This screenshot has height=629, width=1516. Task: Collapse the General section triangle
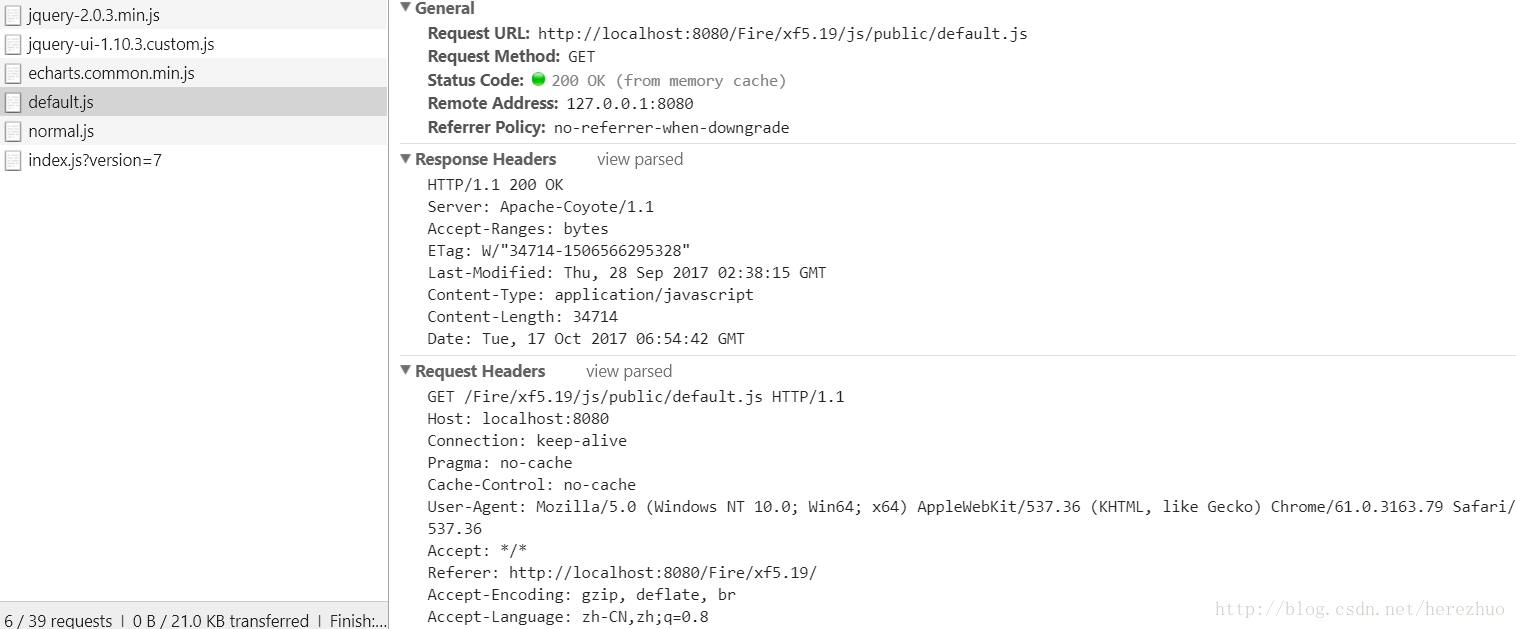(x=405, y=7)
